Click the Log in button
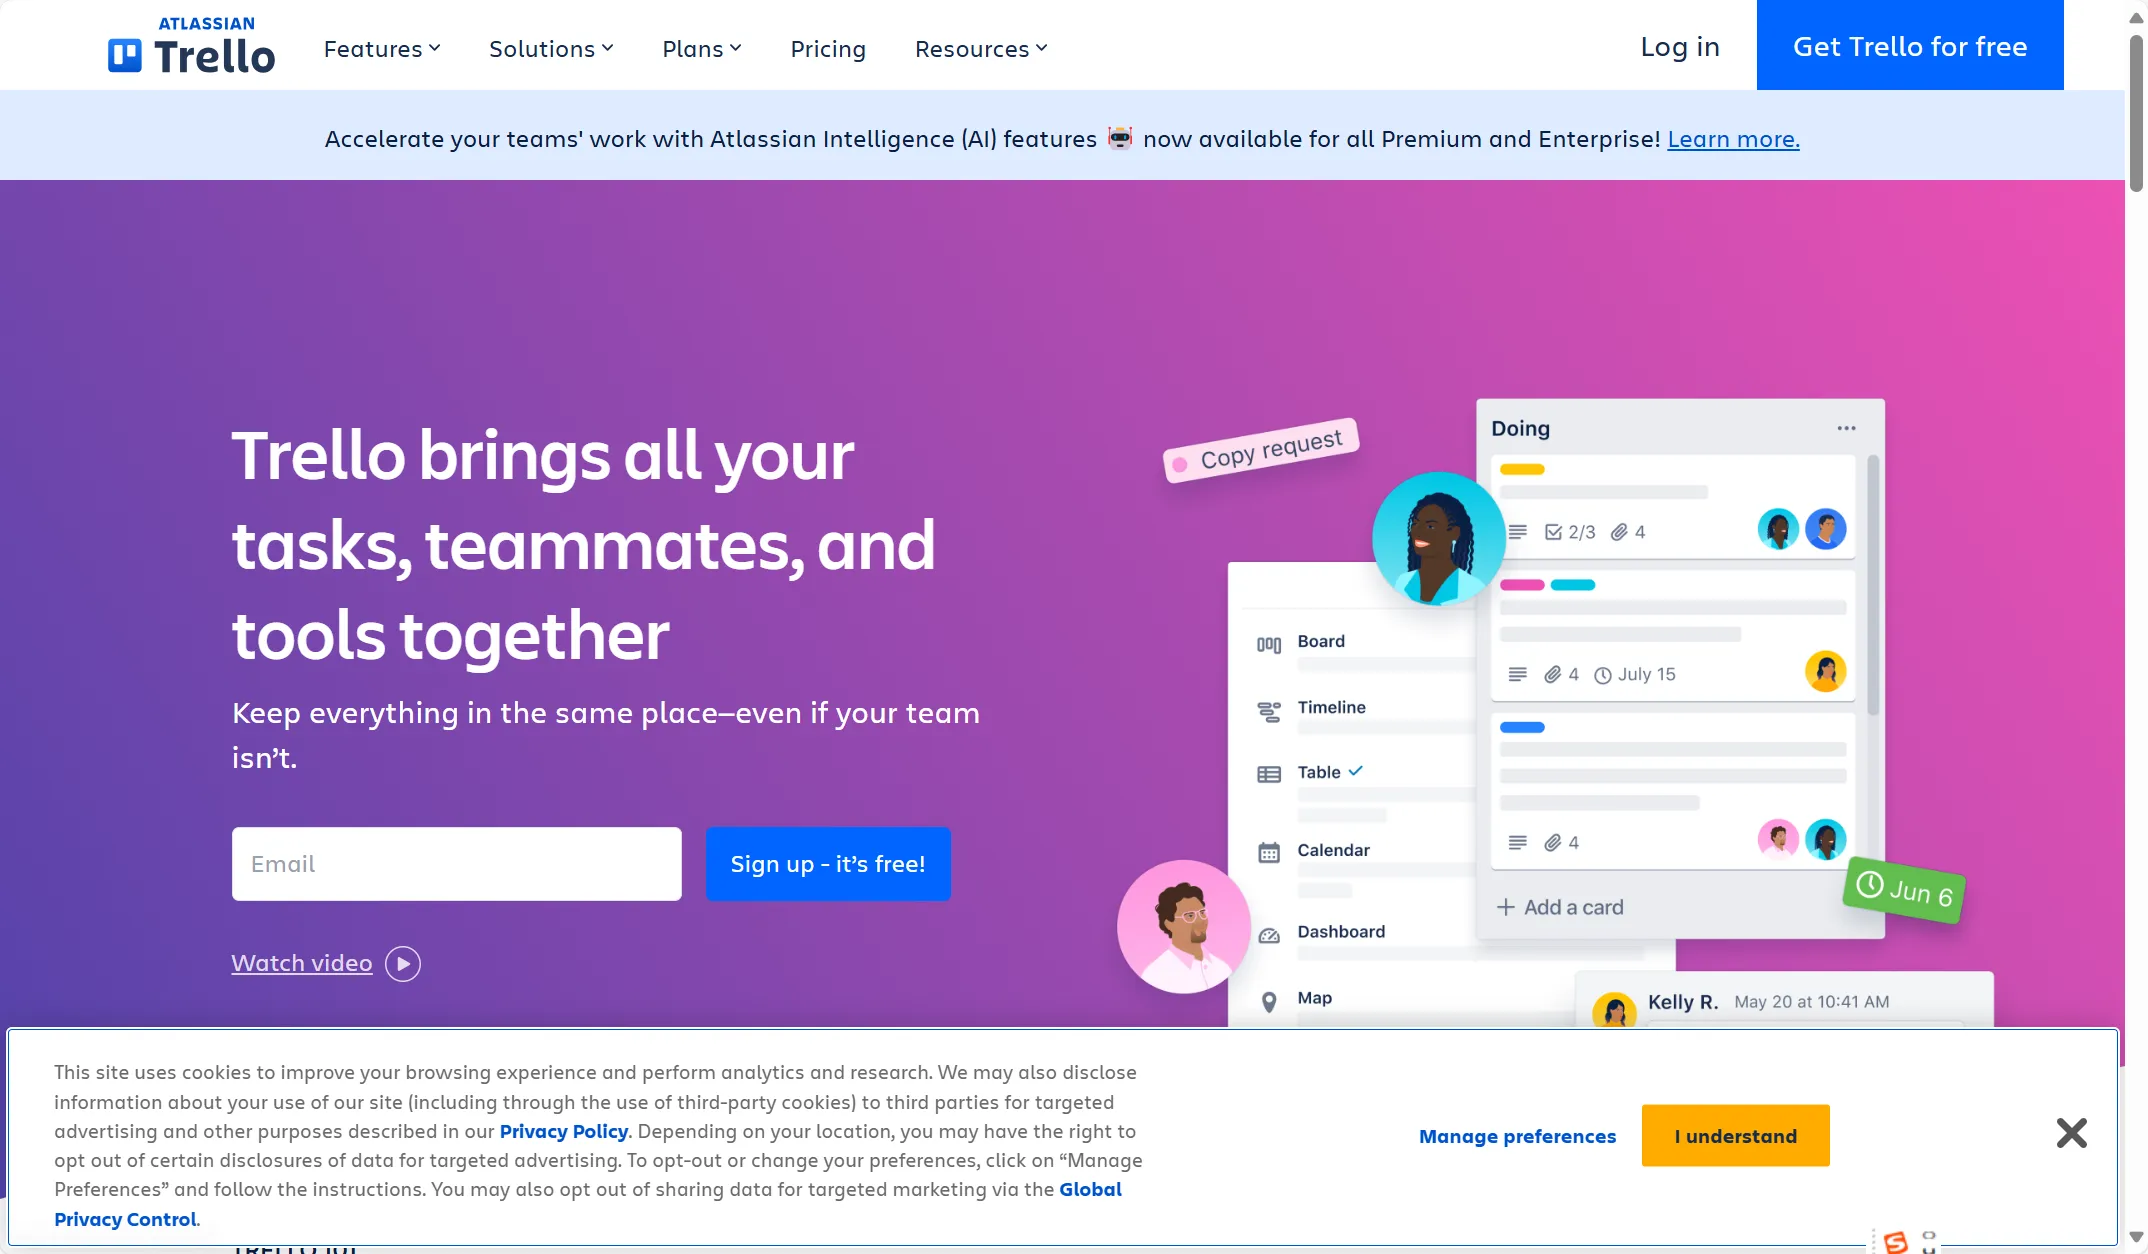The height and width of the screenshot is (1254, 2148). click(1679, 45)
